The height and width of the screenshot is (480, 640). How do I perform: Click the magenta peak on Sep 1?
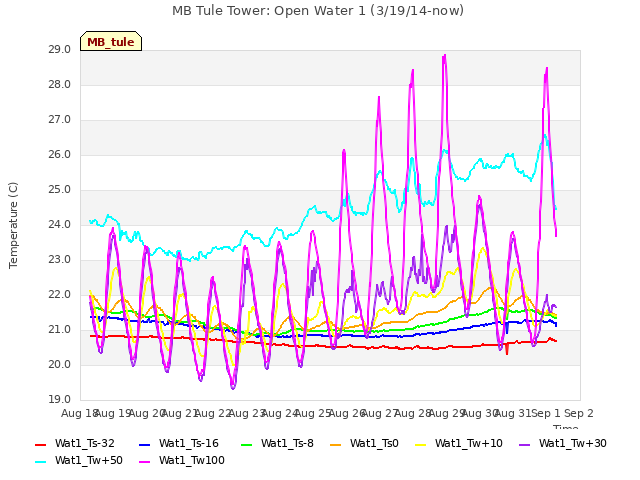[547, 69]
